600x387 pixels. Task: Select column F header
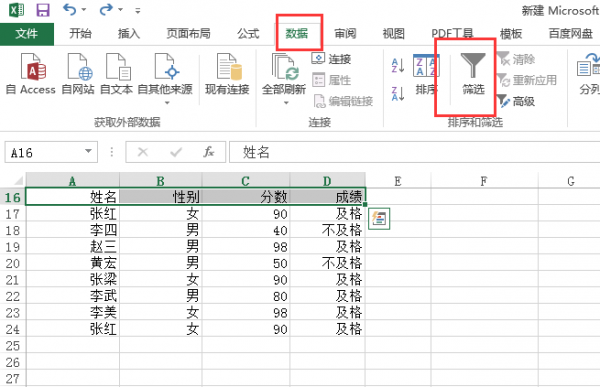coord(484,181)
